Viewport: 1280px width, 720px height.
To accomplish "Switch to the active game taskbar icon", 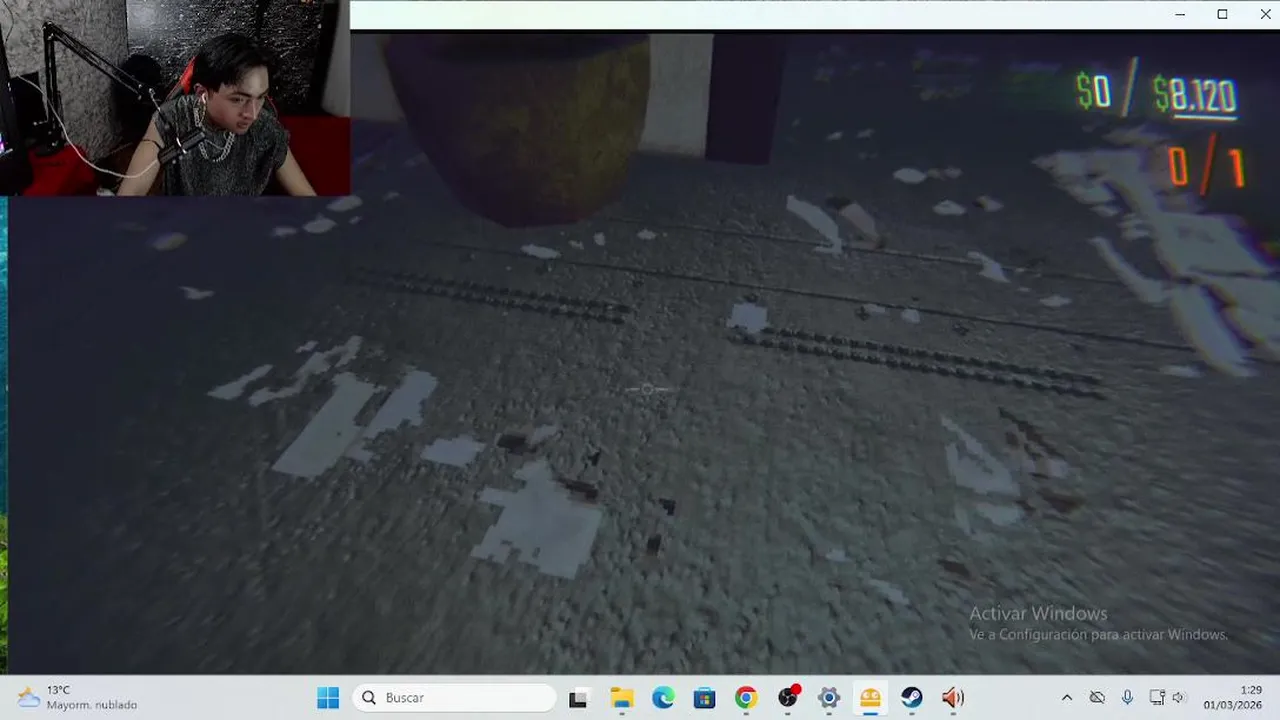I will (x=871, y=698).
